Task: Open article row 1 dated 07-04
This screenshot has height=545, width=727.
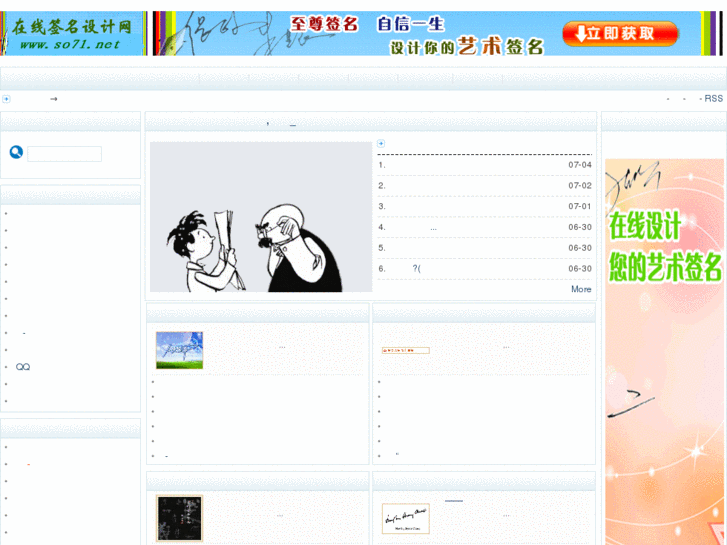Action: pyautogui.click(x=485, y=165)
